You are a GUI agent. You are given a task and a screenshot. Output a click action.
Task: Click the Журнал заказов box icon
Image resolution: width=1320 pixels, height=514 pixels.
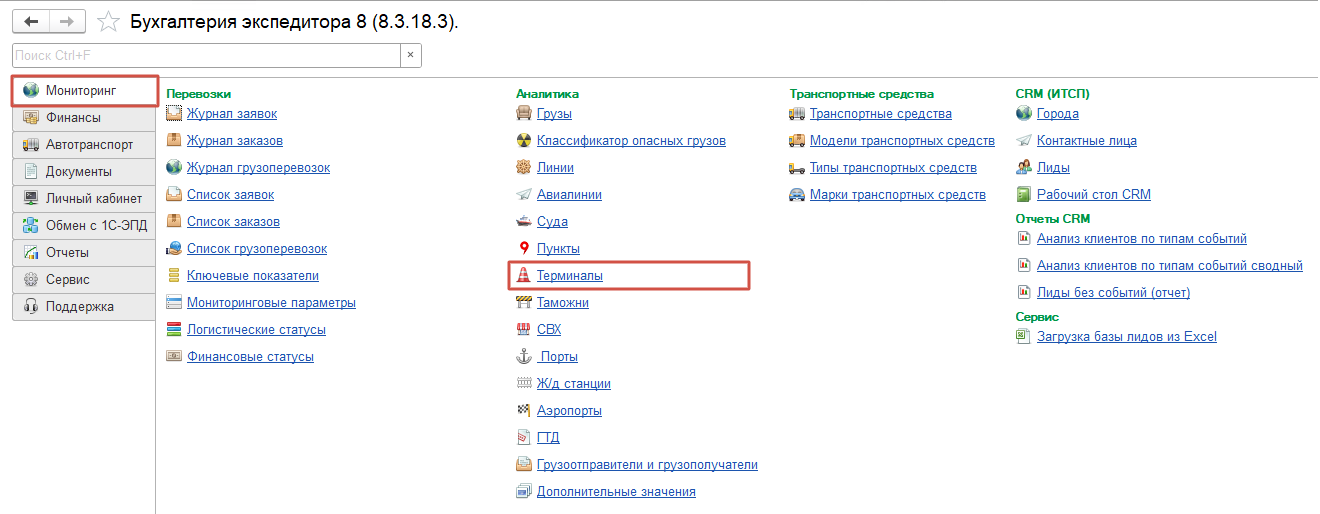pos(174,140)
